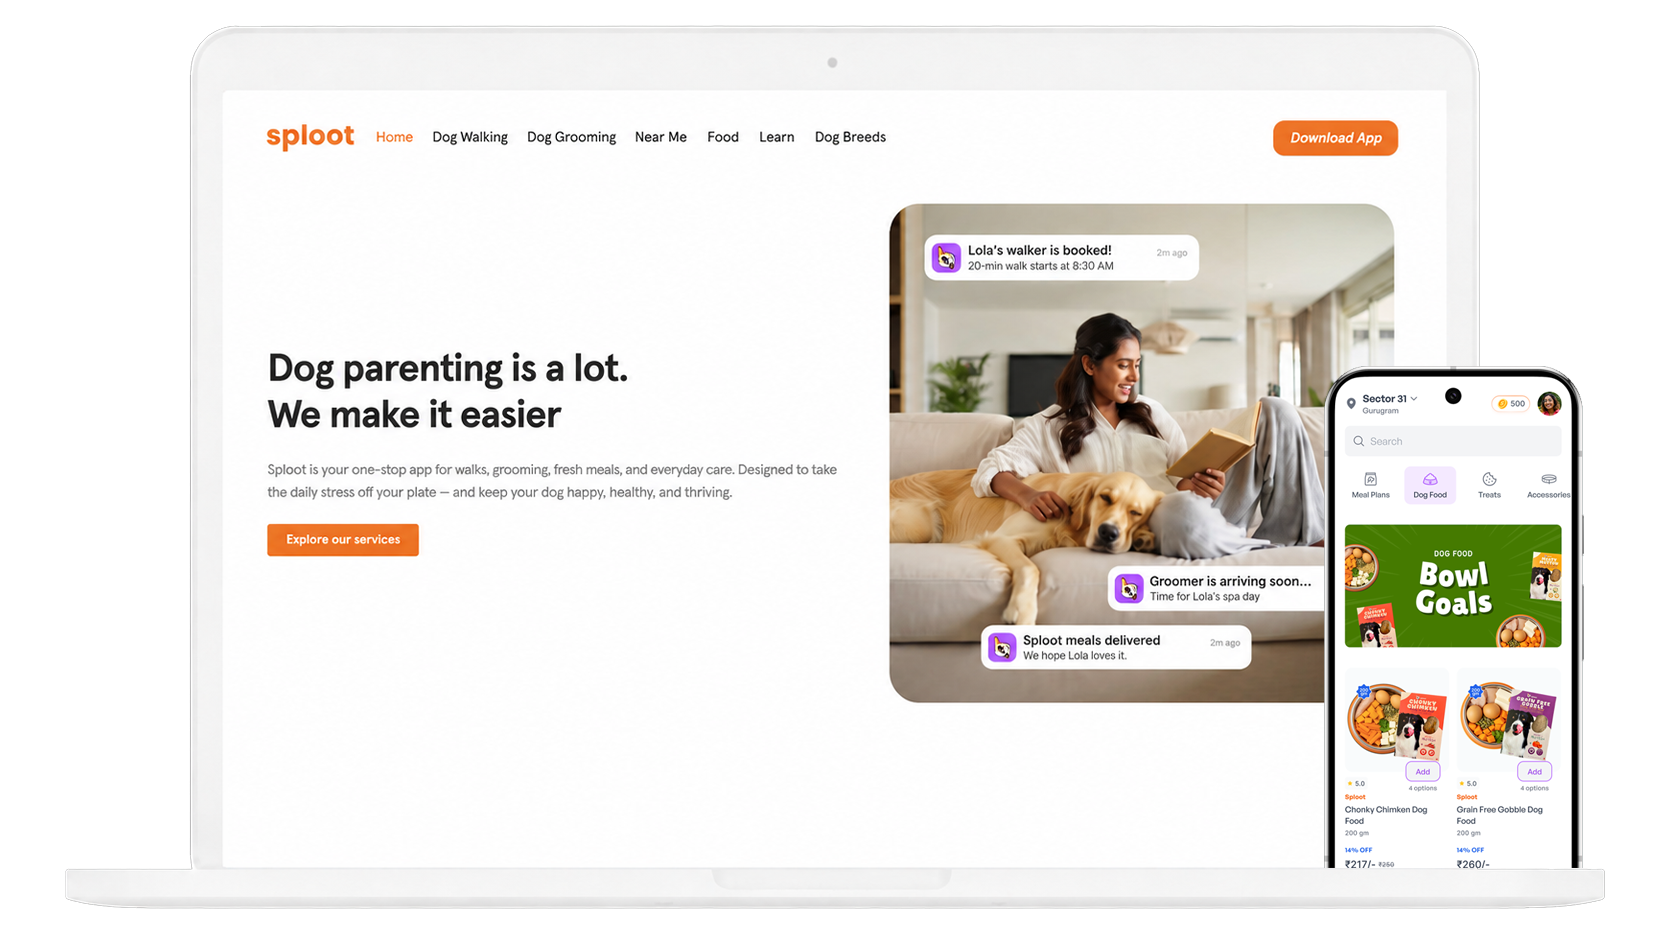Click the phone Search field
Screen dimensions: 1672x941
1453,441
